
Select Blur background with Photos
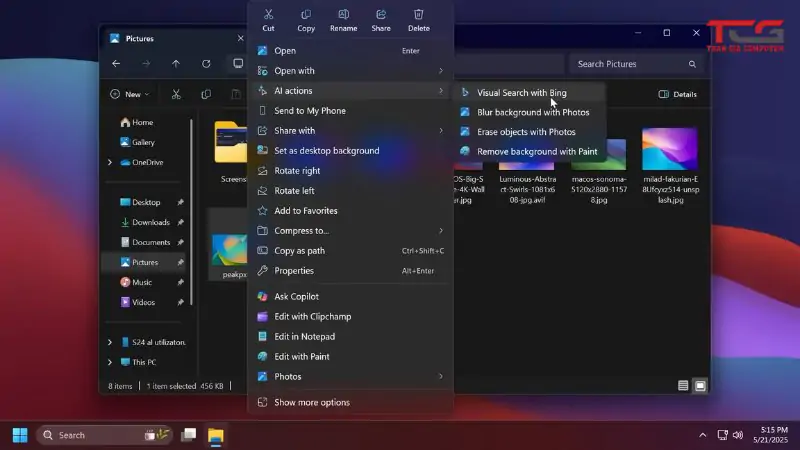tap(530, 112)
